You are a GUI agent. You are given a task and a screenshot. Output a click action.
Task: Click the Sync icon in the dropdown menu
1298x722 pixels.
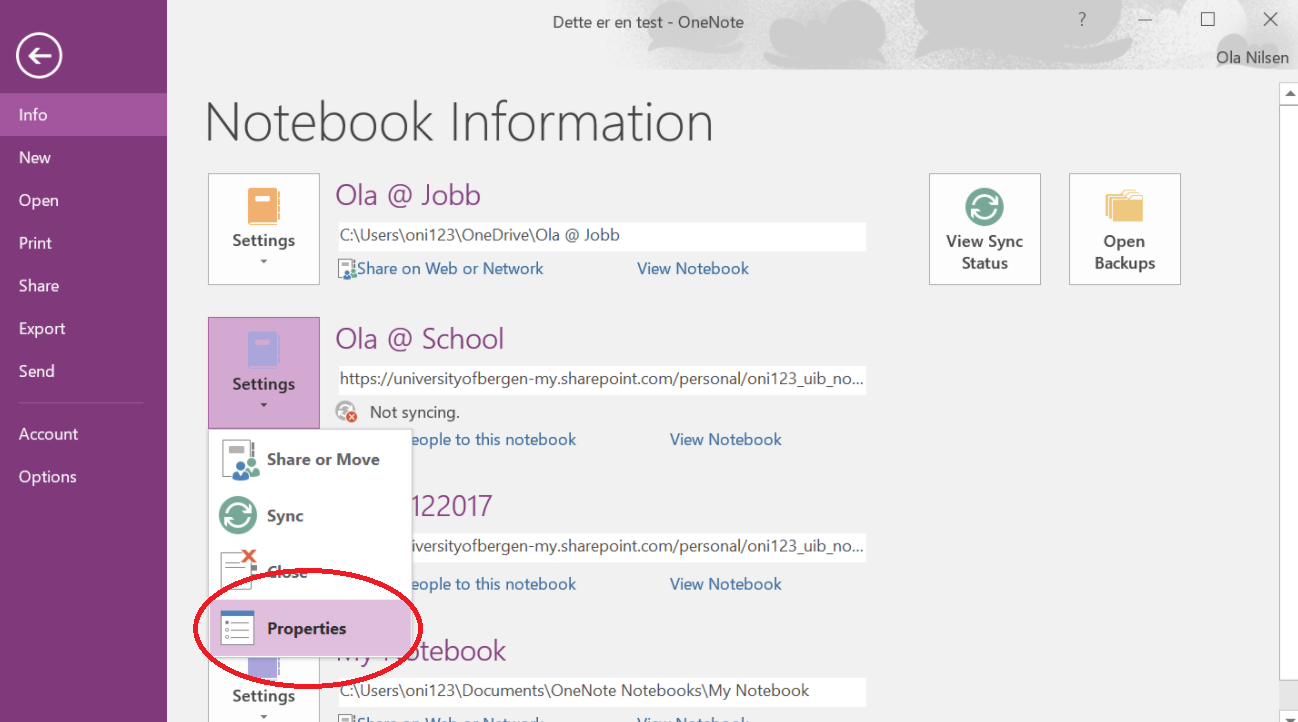click(238, 516)
